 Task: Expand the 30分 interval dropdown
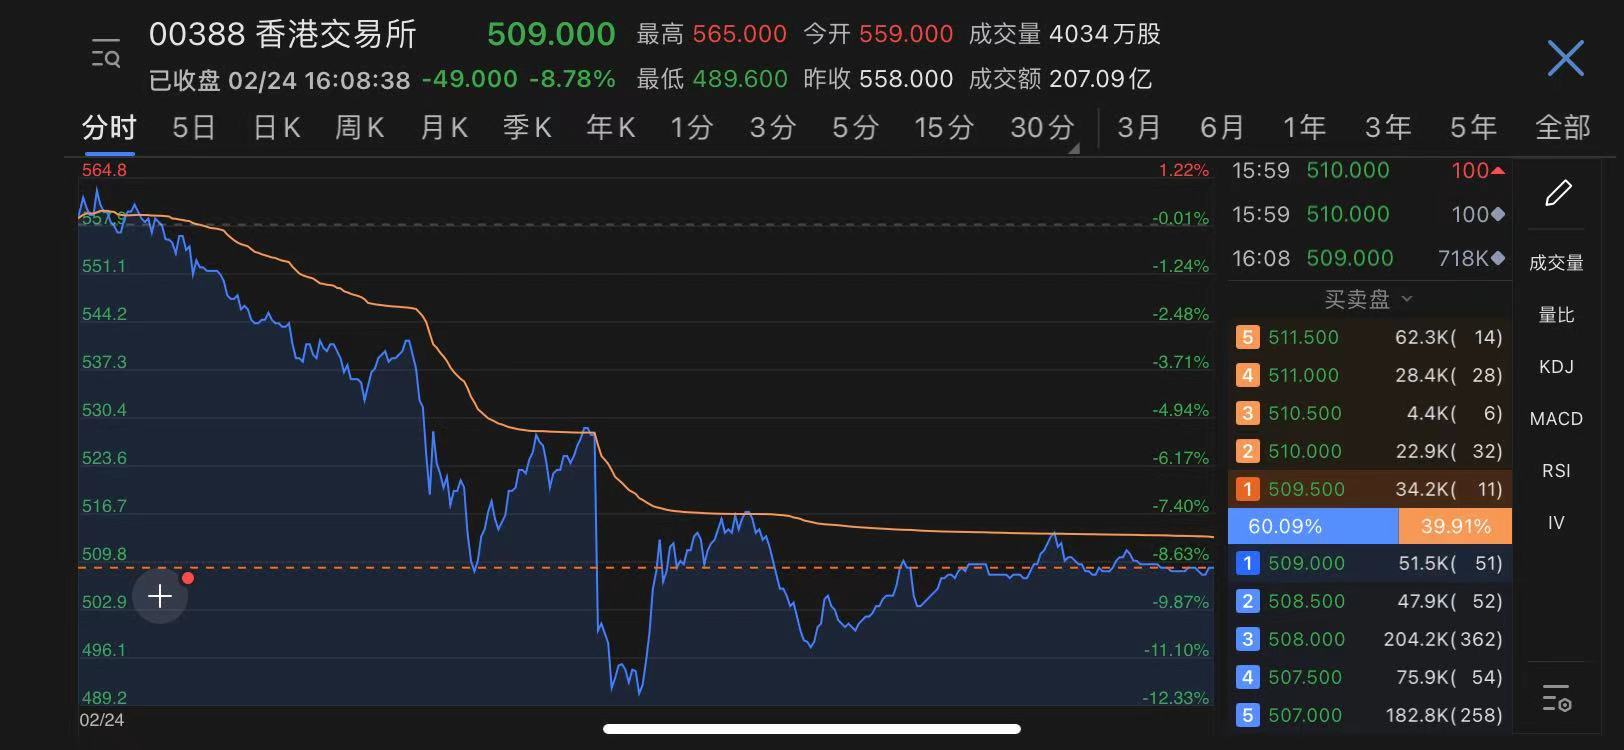tap(1045, 128)
